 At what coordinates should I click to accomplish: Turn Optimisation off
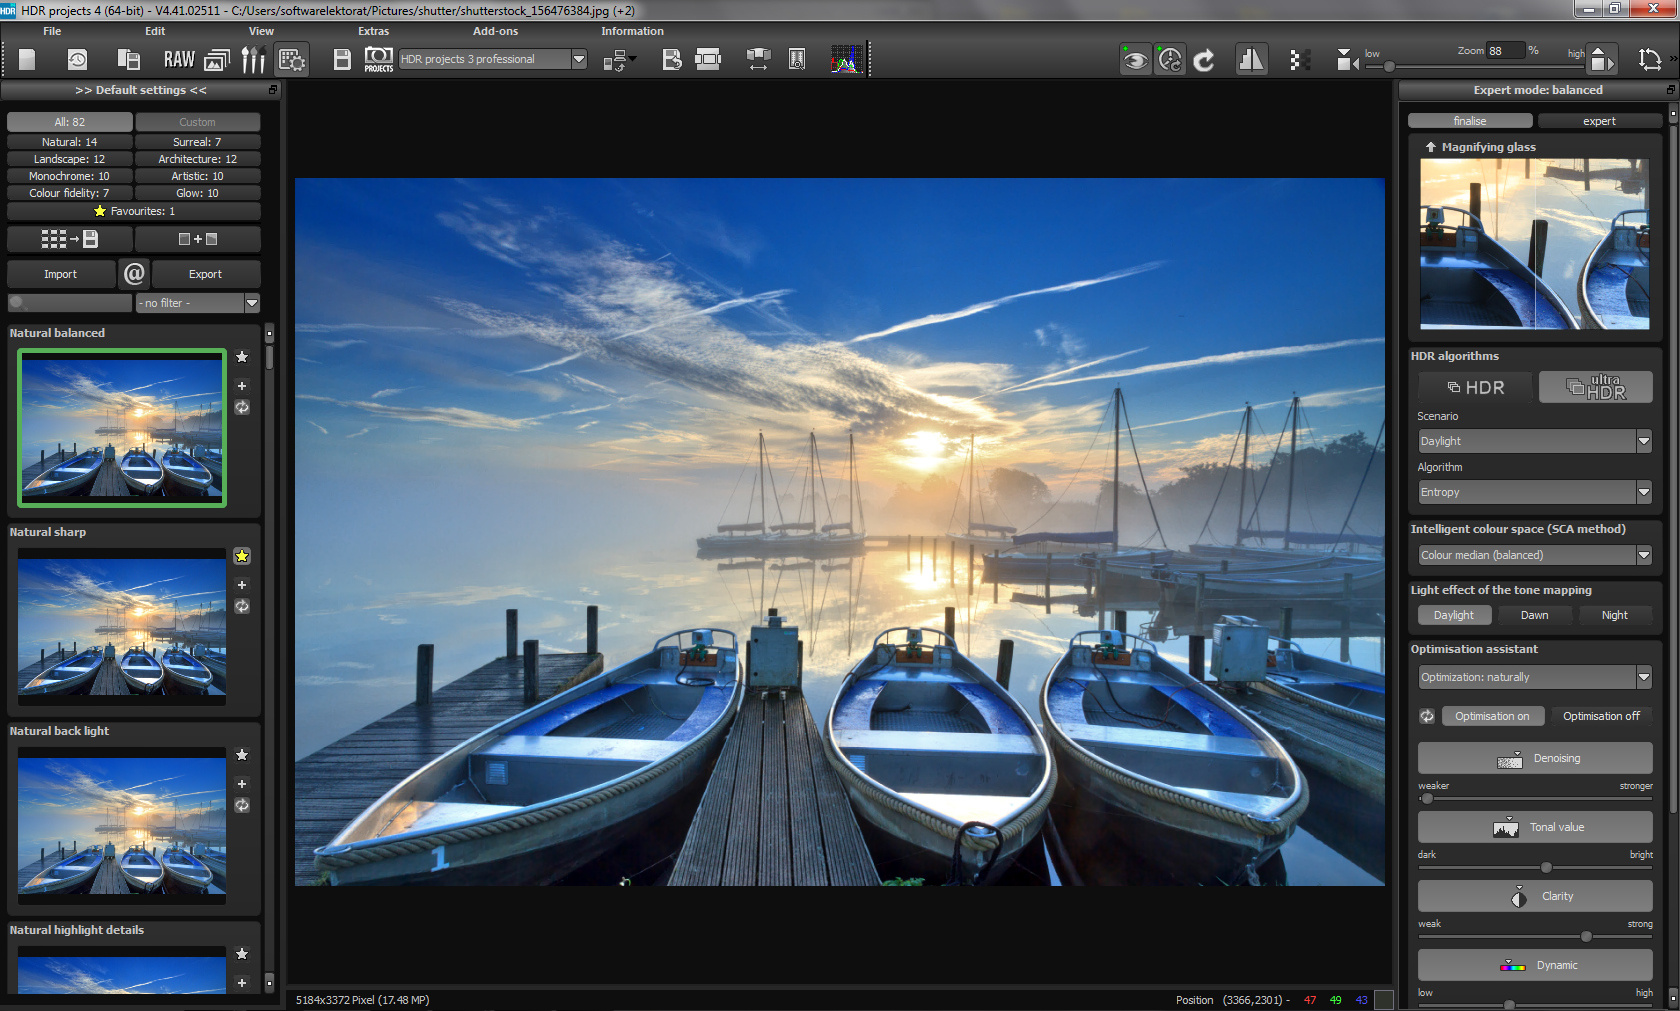[1601, 716]
